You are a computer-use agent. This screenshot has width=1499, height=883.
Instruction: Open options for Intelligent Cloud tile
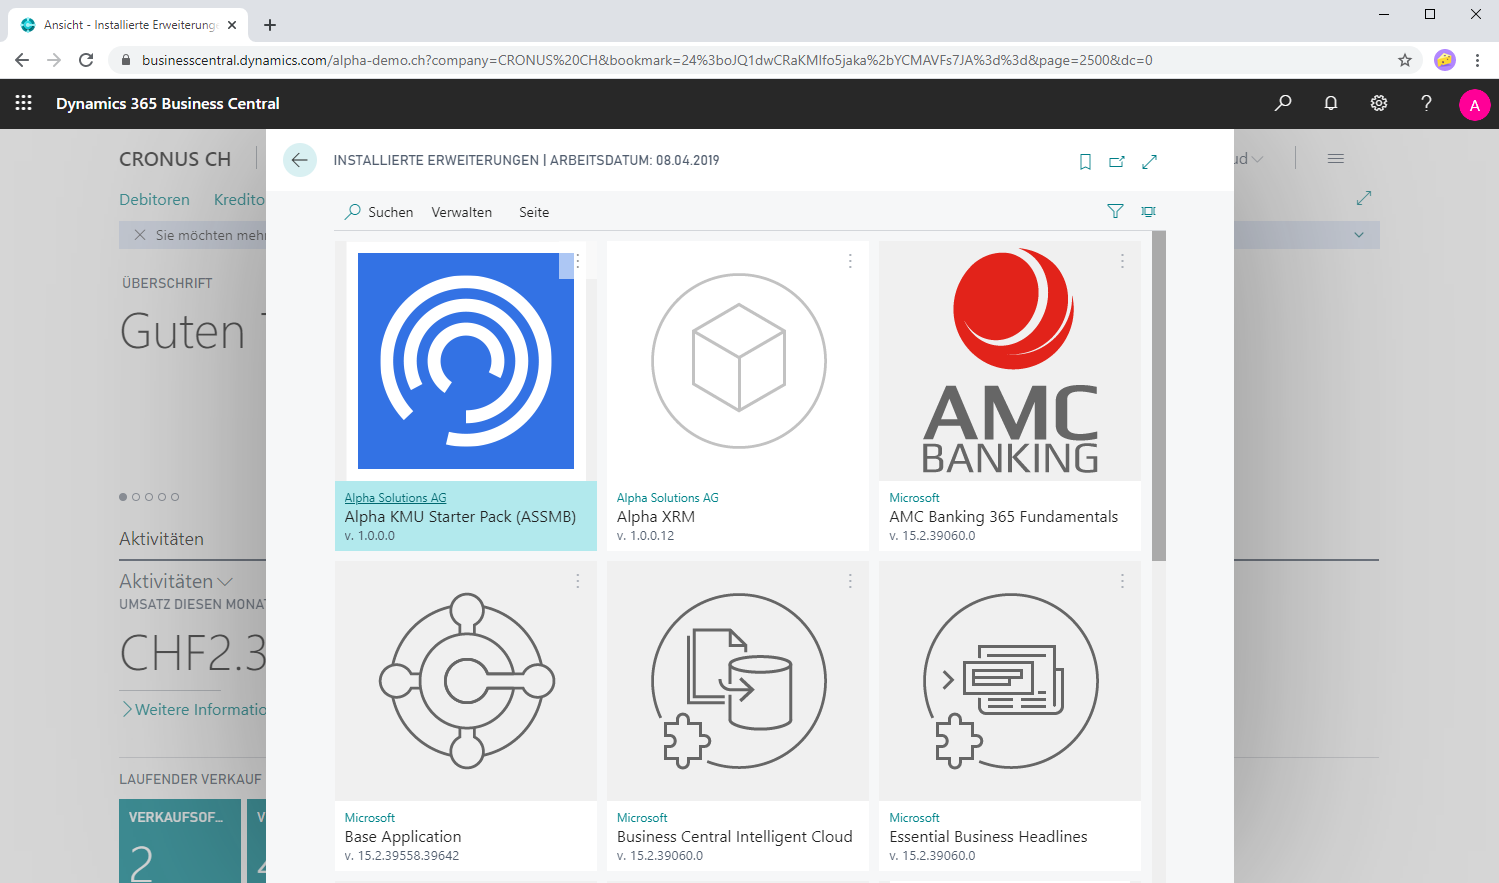[850, 581]
